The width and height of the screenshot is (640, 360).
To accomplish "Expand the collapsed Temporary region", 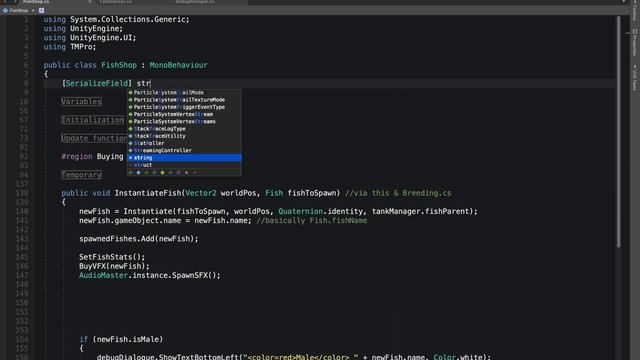I will click(81, 175).
